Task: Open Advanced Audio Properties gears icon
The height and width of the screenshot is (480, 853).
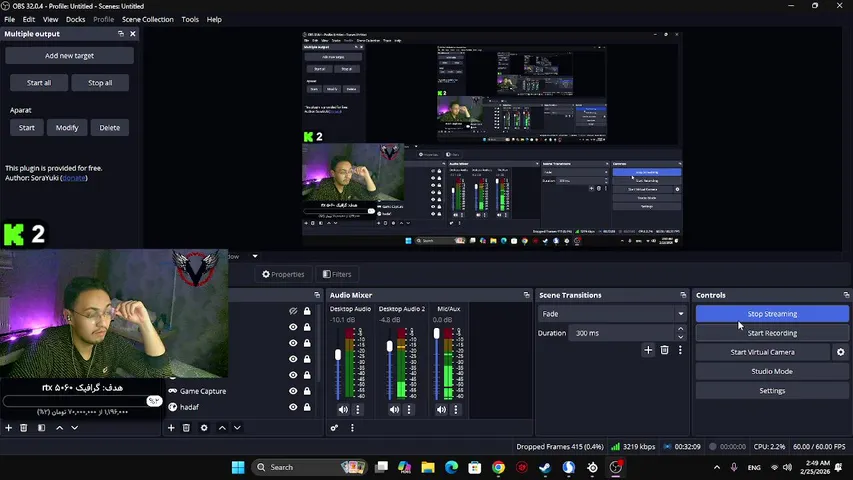Action: coord(335,428)
